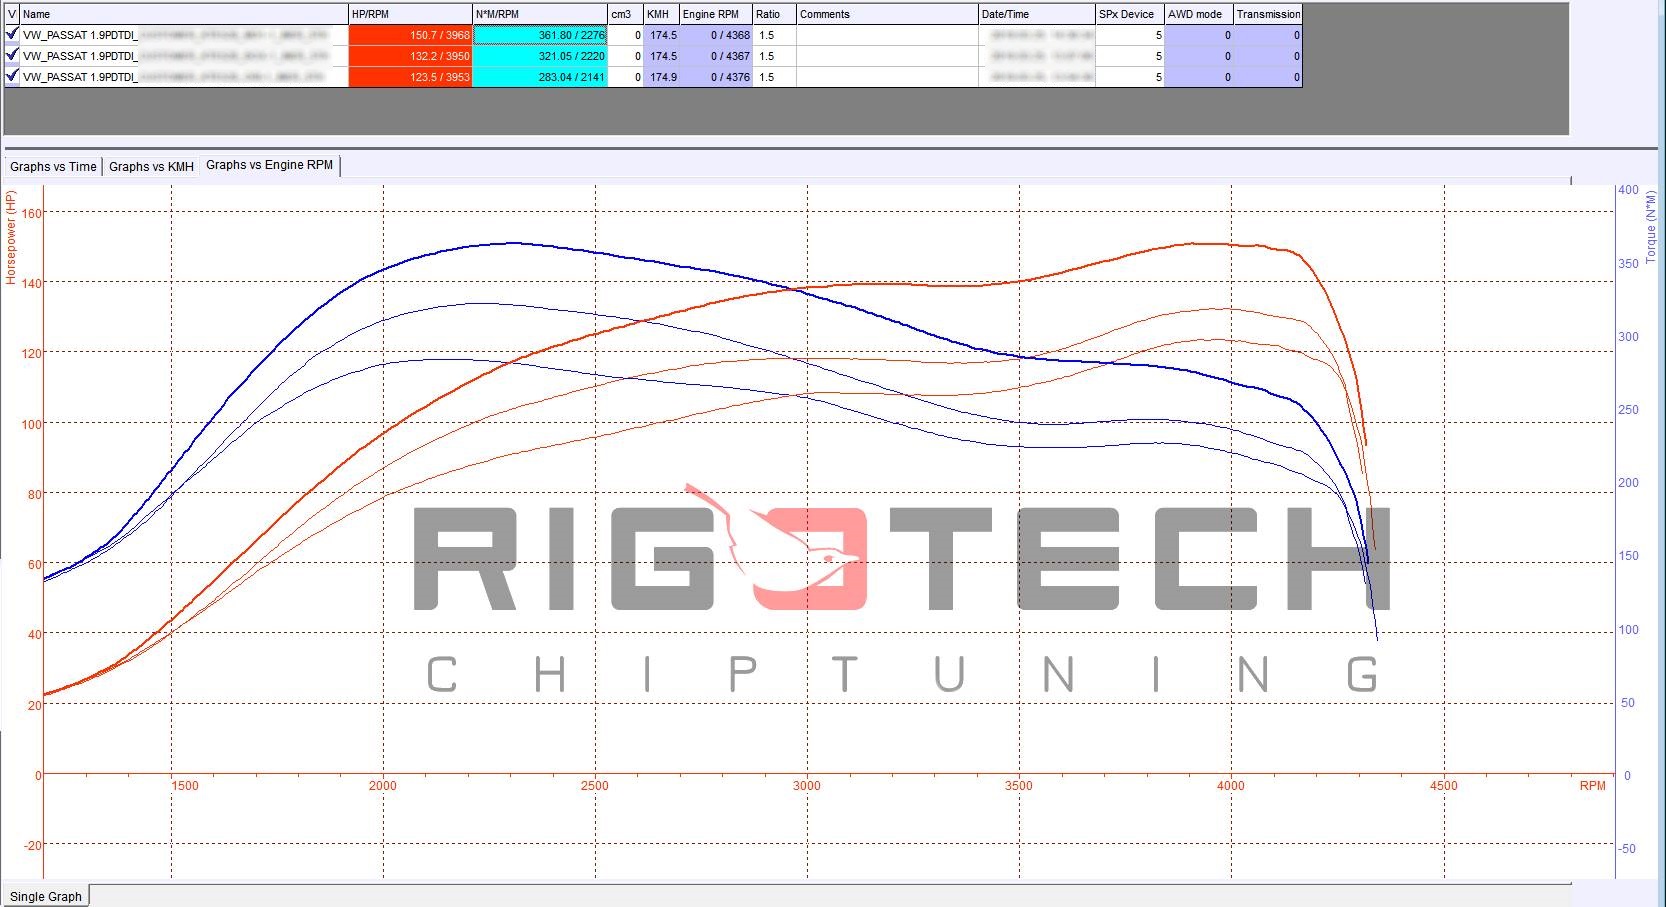Uncheck the run with 132.2 / 3950 HP
The image size is (1666, 907).
[12, 56]
